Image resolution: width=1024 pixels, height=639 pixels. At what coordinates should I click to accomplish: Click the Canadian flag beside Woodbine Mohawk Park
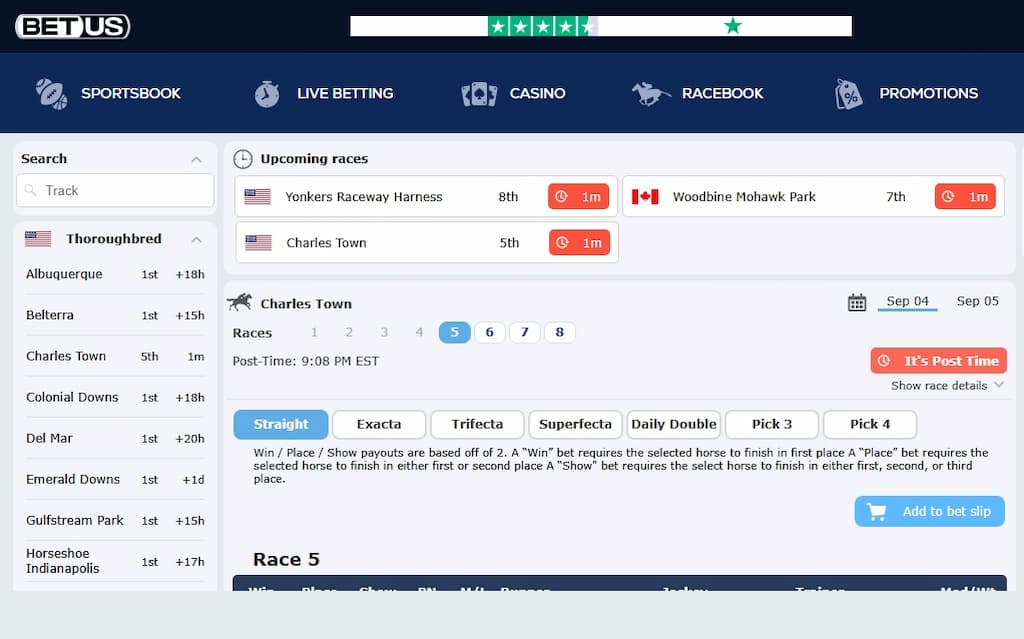645,197
